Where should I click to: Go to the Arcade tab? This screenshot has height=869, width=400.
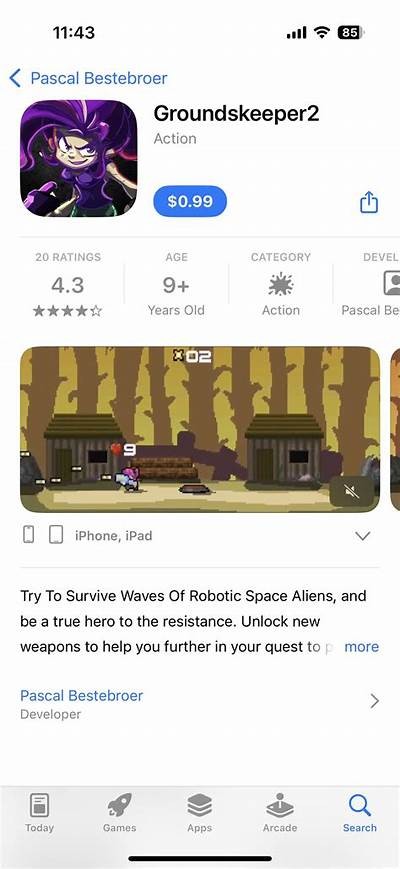point(280,813)
